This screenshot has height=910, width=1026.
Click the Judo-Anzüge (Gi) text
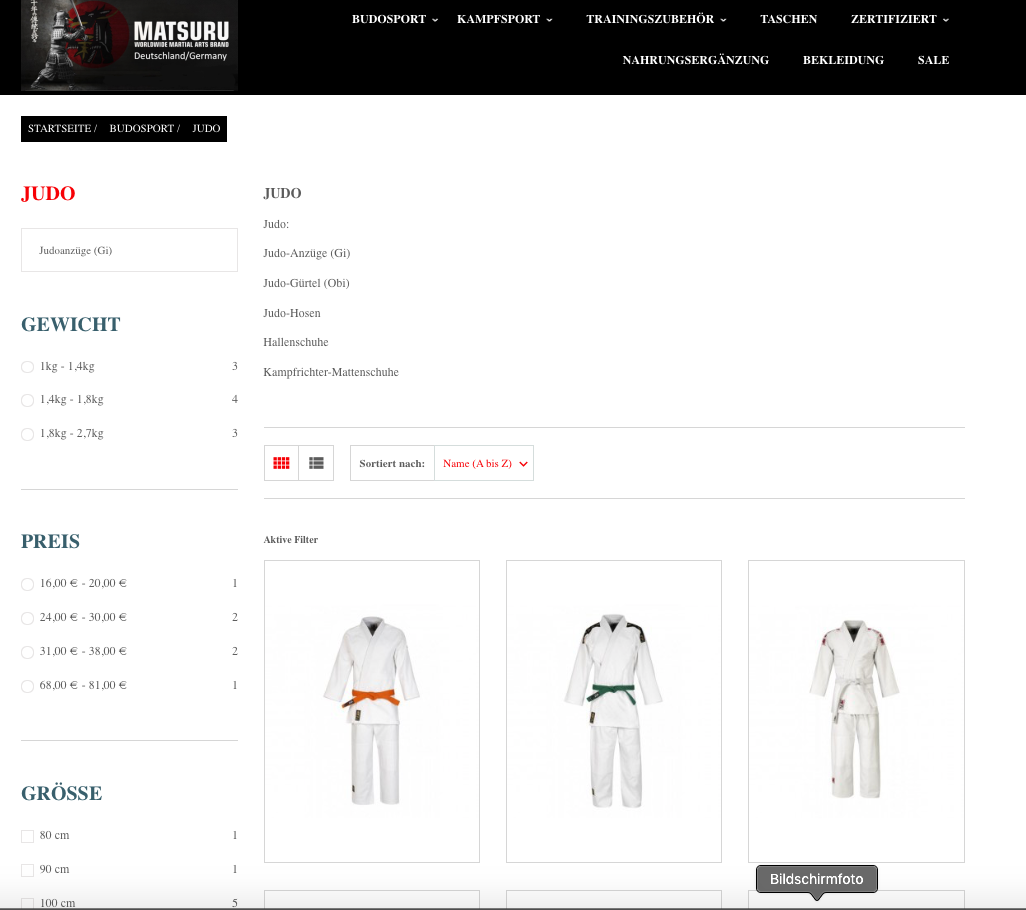(306, 253)
